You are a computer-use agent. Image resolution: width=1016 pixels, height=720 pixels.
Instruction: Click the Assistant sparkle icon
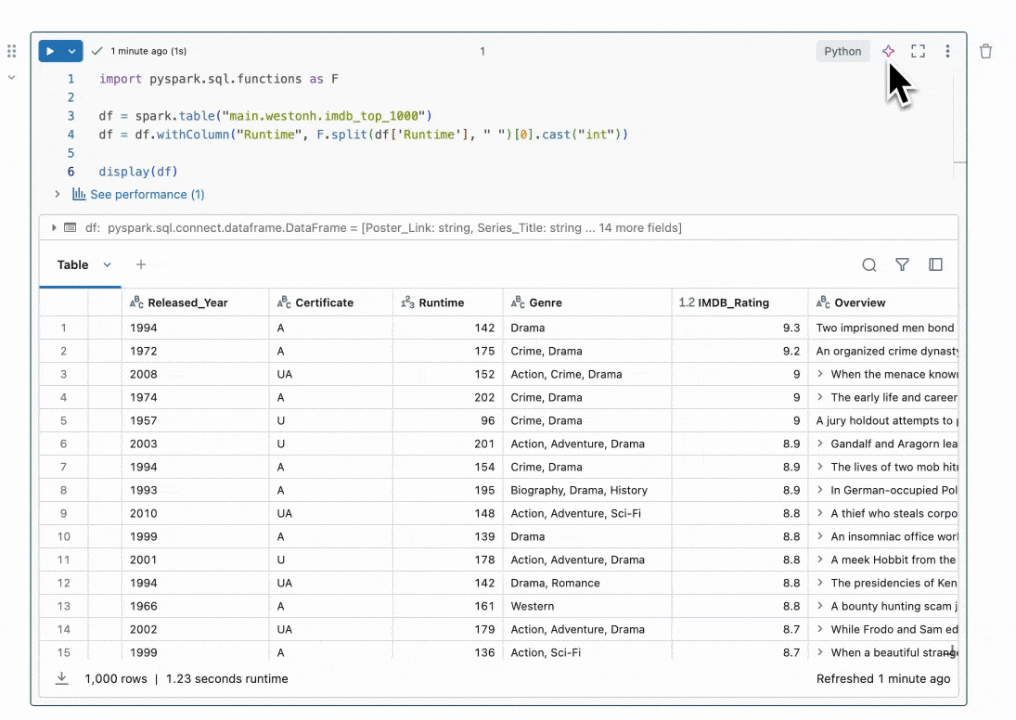(888, 51)
